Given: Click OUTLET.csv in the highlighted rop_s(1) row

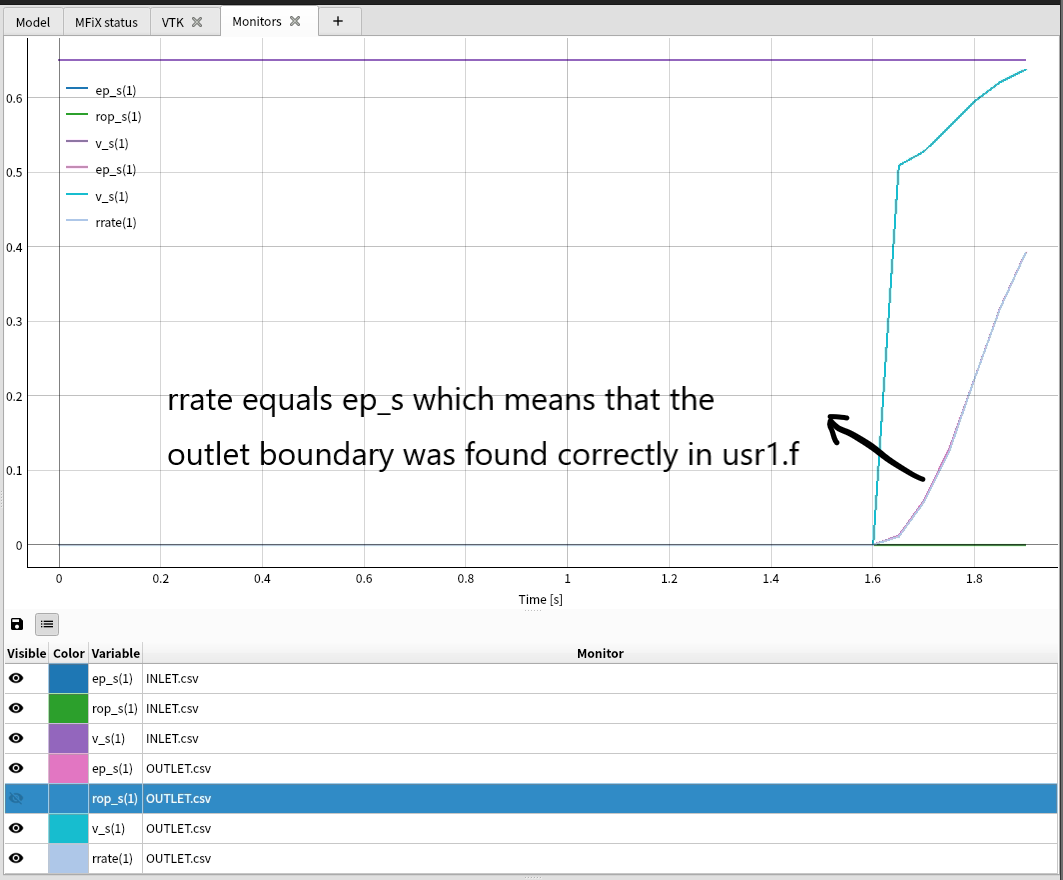Looking at the screenshot, I should coord(178,799).
